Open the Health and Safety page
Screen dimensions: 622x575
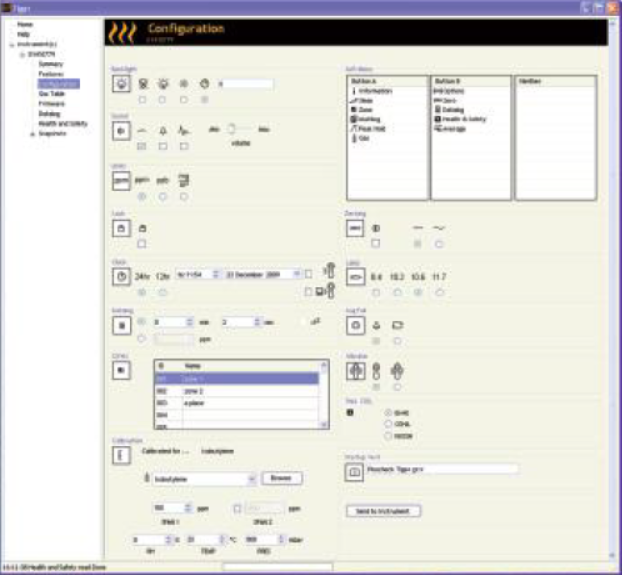point(63,124)
